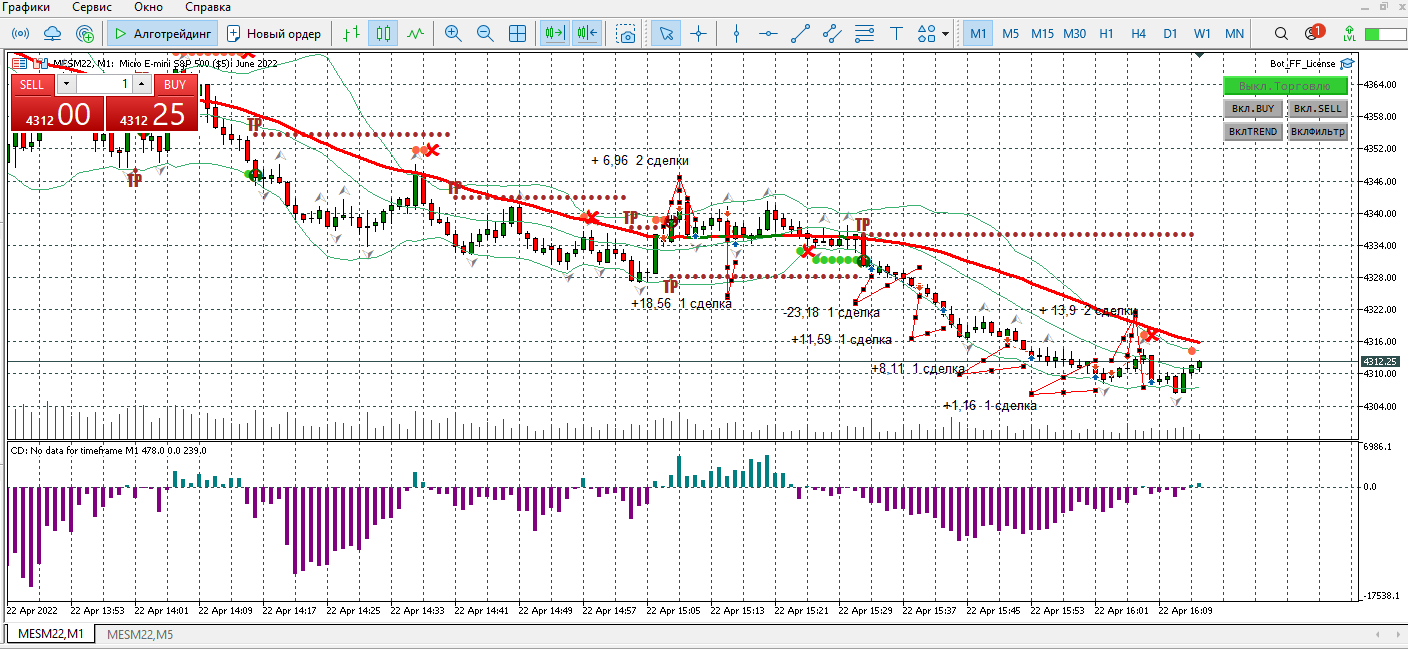Switch chart to line chart type

click(x=416, y=33)
